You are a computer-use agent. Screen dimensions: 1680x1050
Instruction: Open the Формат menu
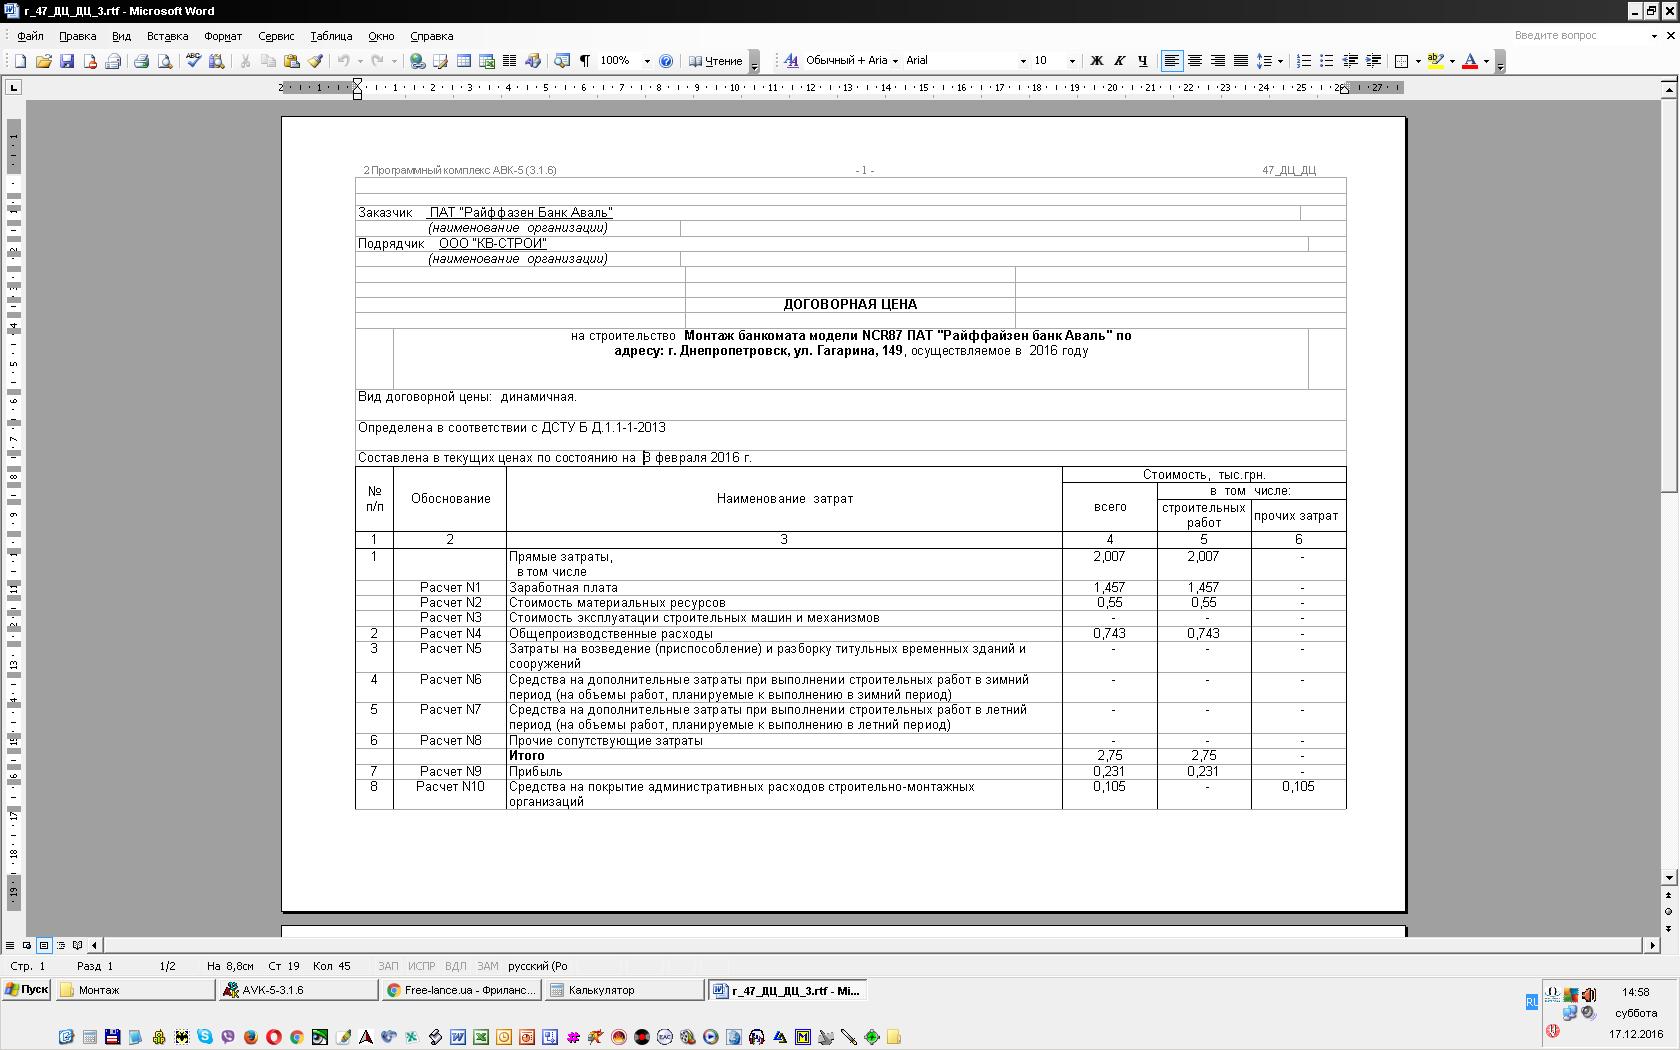click(223, 36)
